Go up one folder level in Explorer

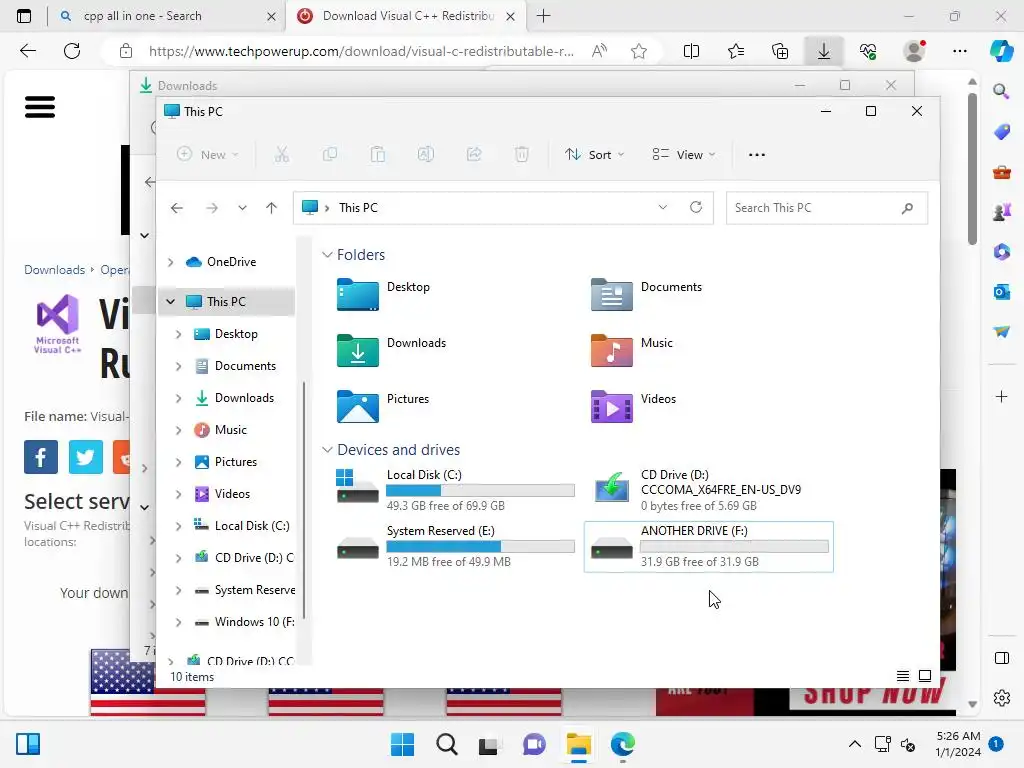point(272,208)
